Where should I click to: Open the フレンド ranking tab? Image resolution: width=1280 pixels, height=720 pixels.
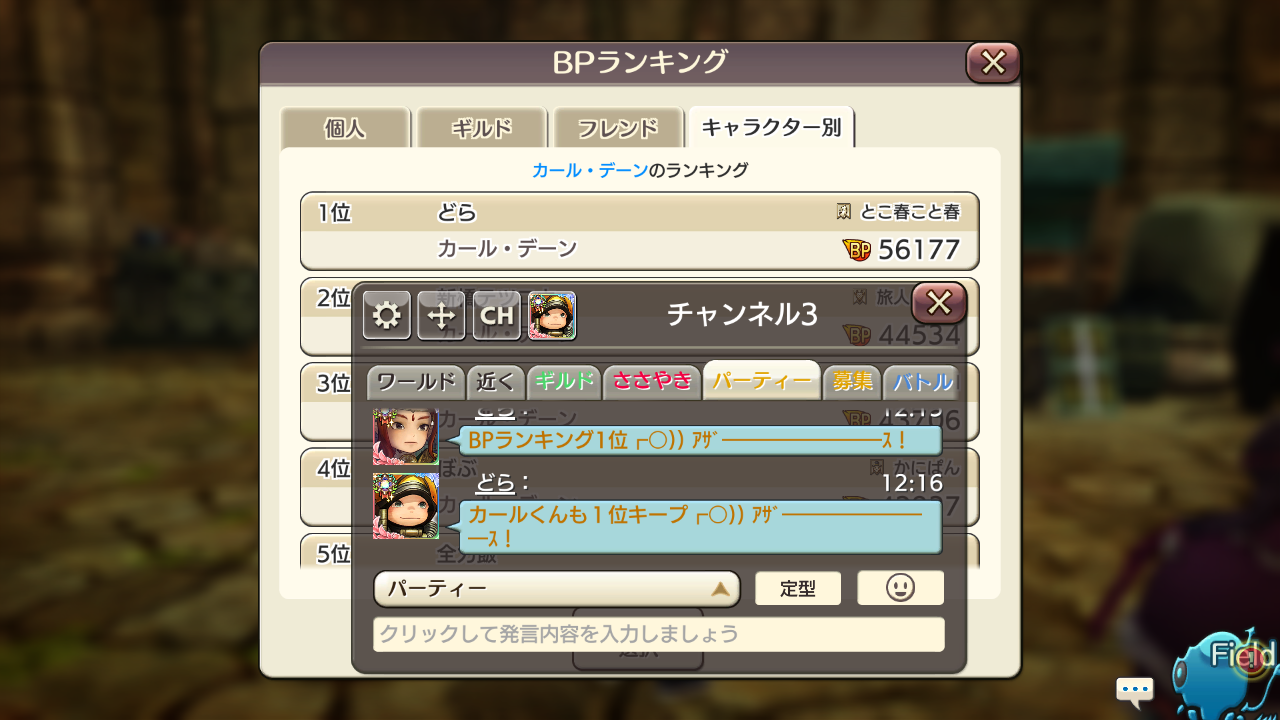[x=618, y=128]
